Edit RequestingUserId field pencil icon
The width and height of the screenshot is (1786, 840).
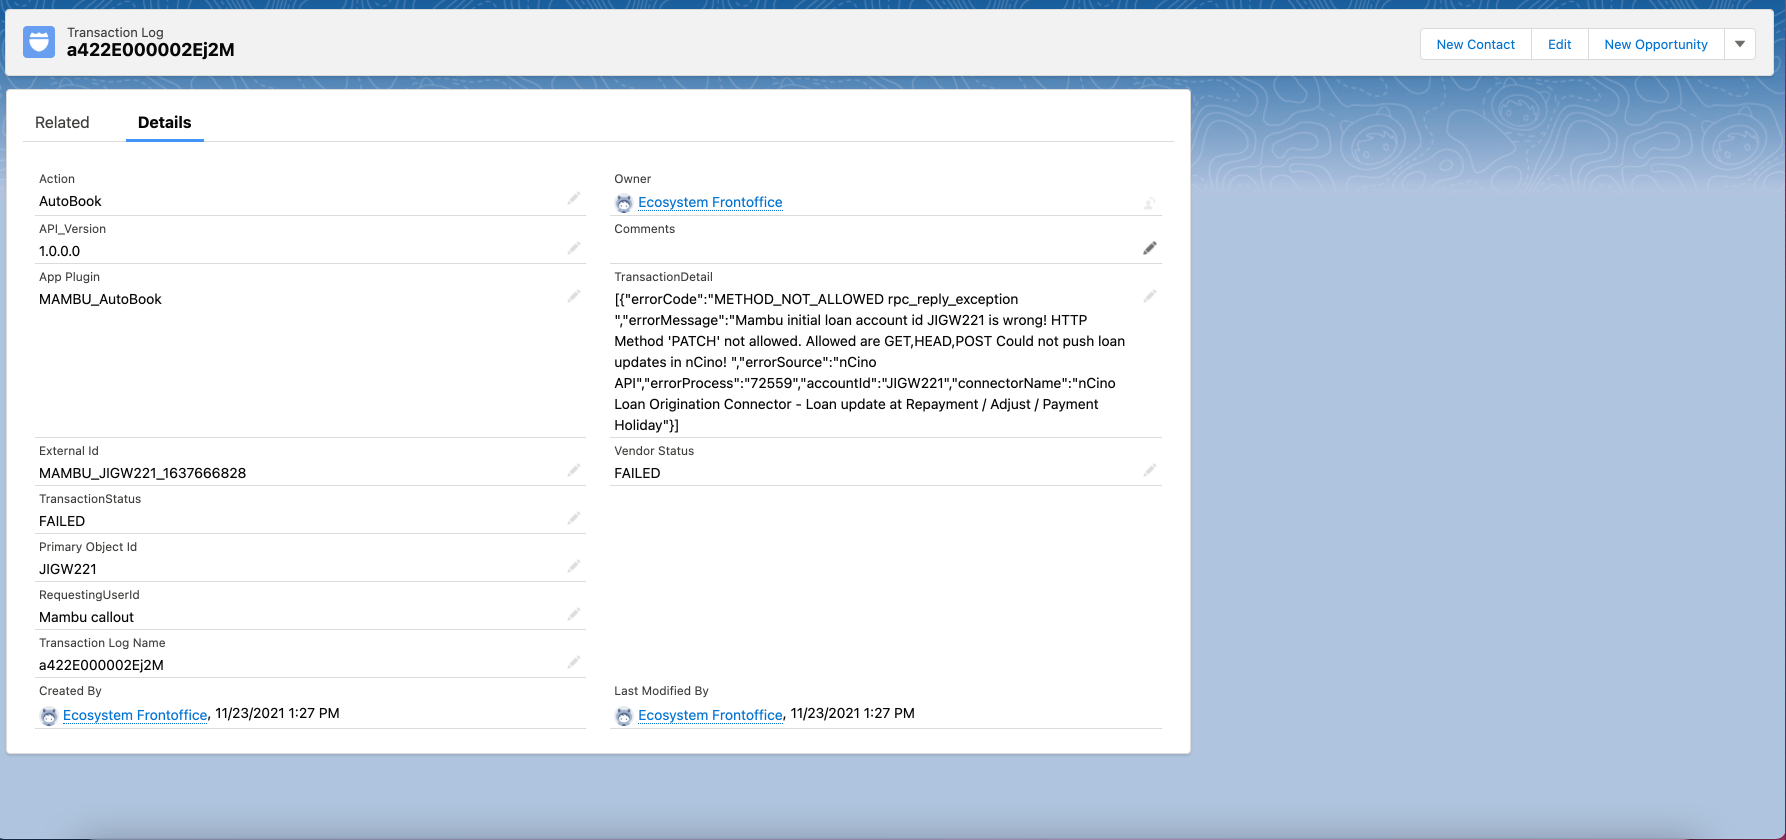(x=574, y=614)
